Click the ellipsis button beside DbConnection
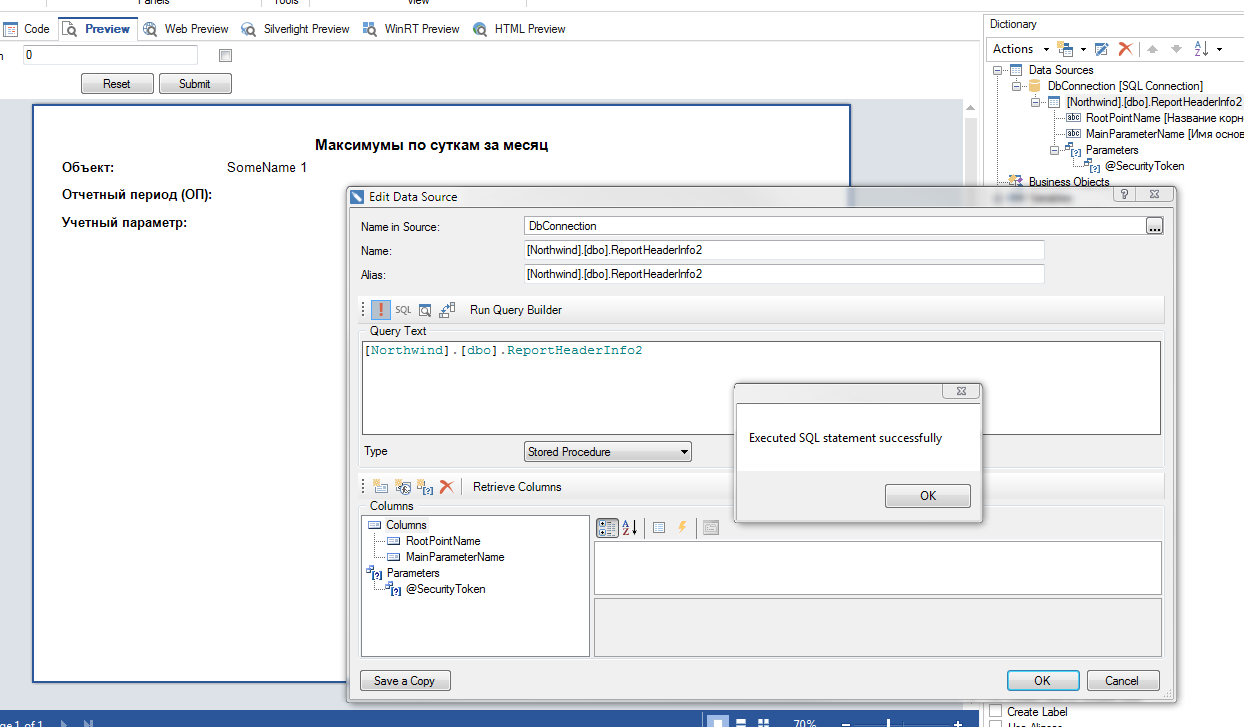Viewport: 1244px width, 727px height. pos(1155,226)
